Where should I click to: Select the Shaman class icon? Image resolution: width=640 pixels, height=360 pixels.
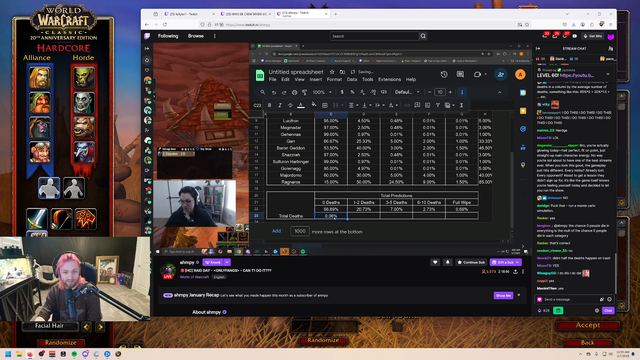point(86,219)
